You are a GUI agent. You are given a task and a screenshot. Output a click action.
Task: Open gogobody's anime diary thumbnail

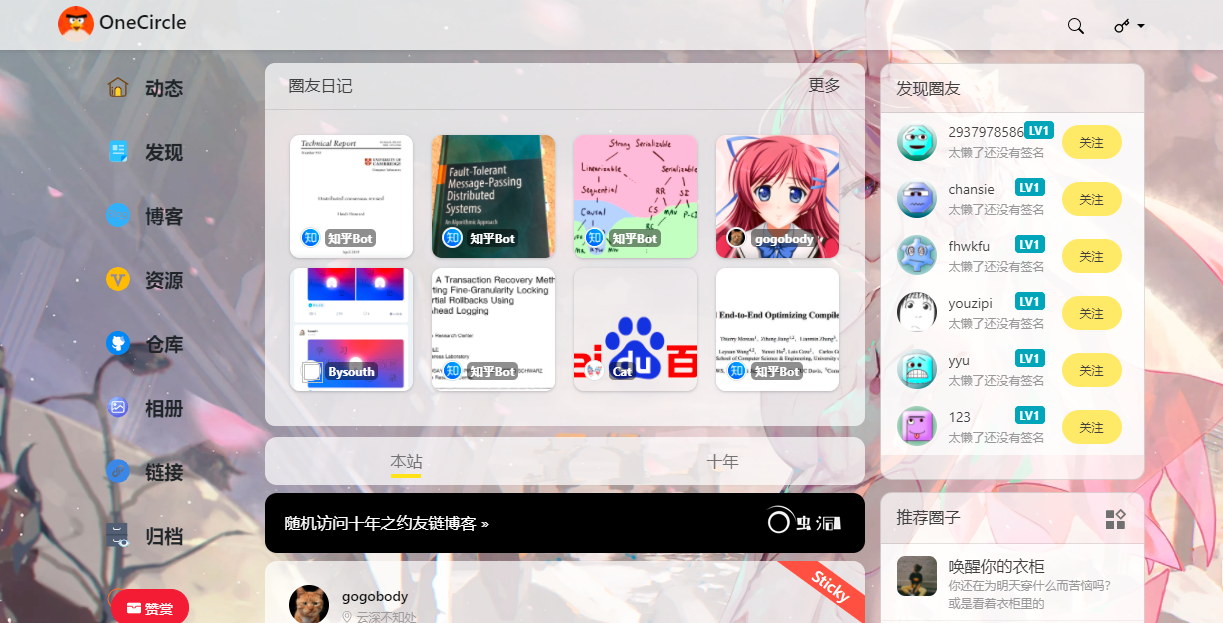coord(777,196)
